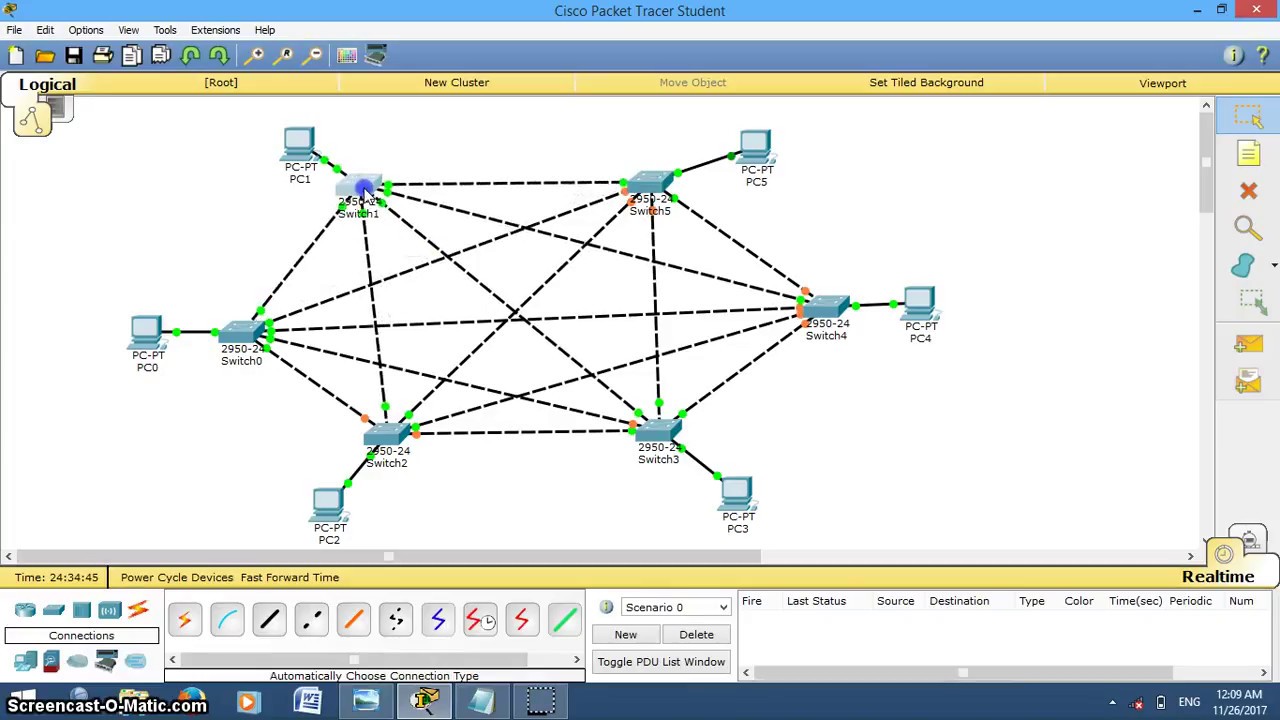
Task: Select the Place Note tool
Action: tap(1248, 153)
